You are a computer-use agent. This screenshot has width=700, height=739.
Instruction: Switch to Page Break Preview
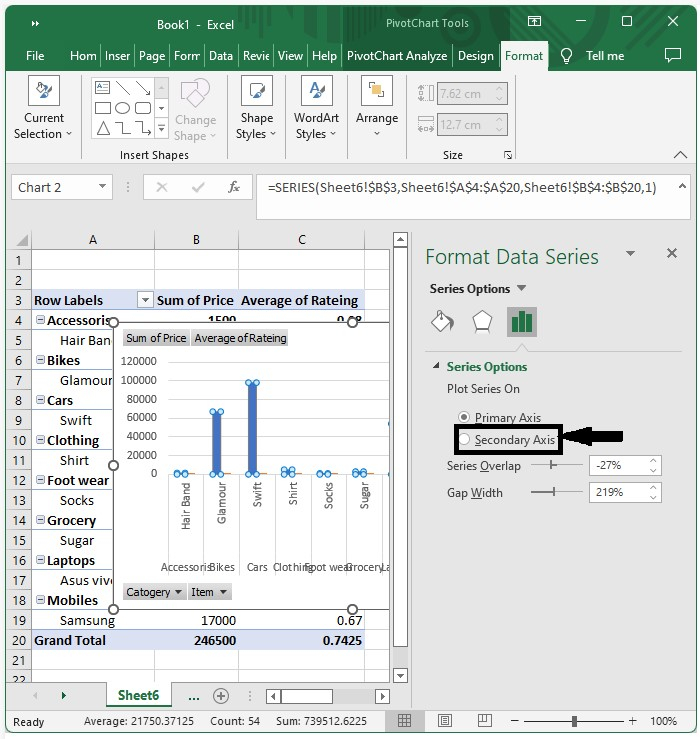click(x=485, y=721)
